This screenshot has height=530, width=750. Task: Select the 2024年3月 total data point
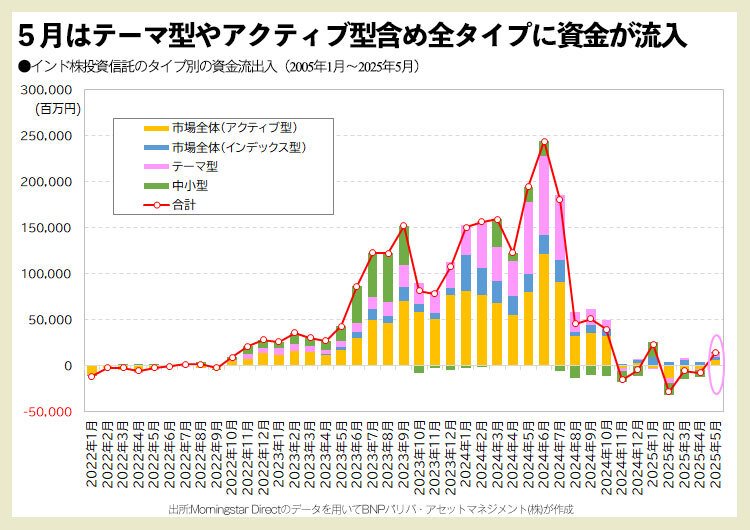tap(497, 220)
